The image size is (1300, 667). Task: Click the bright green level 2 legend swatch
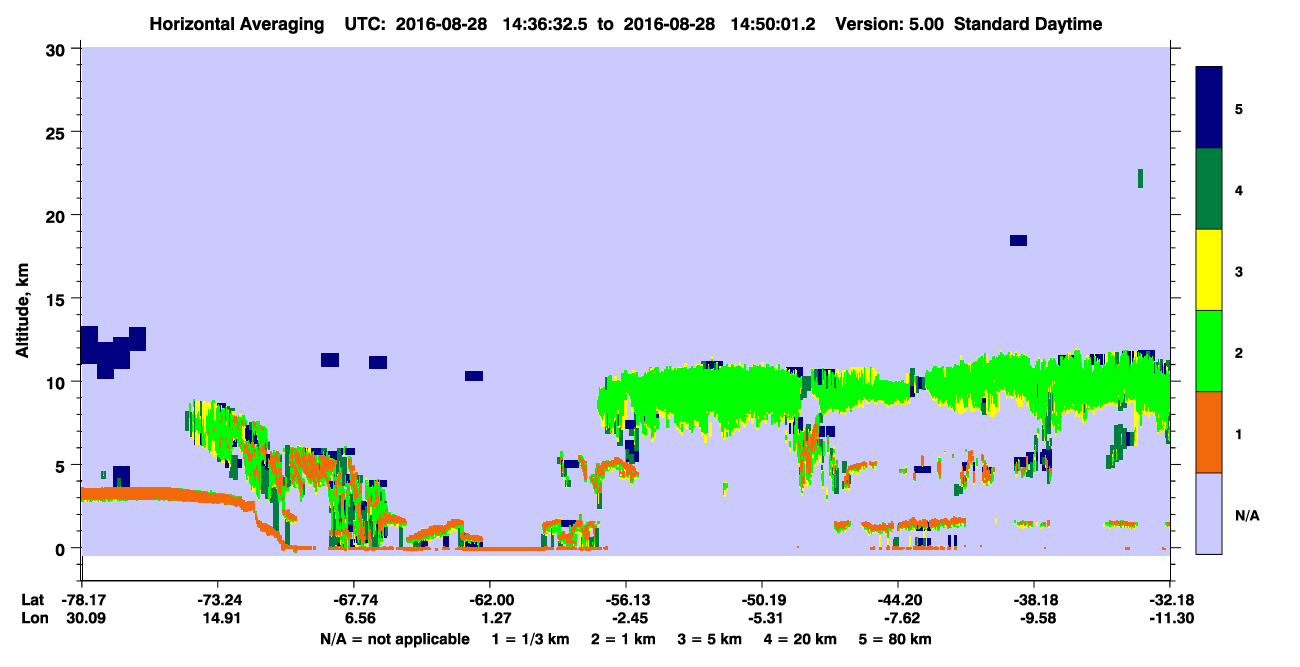pos(1210,351)
